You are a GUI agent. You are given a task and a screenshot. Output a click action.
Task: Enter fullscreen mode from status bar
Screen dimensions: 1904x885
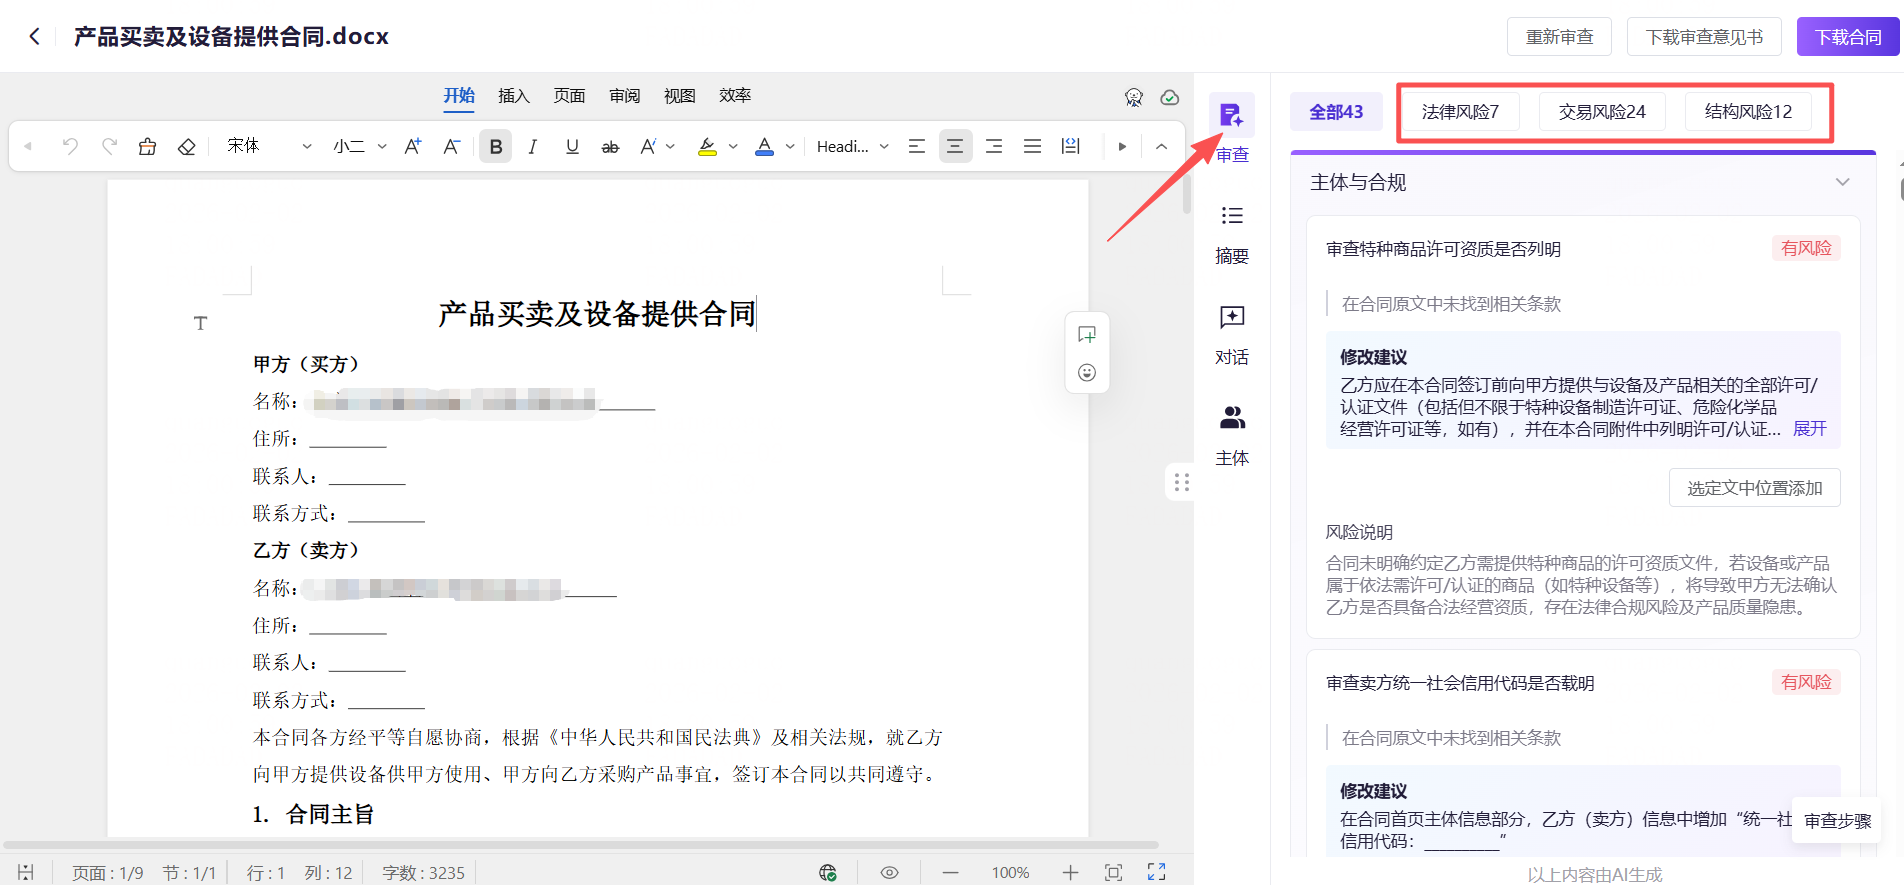click(x=1156, y=872)
